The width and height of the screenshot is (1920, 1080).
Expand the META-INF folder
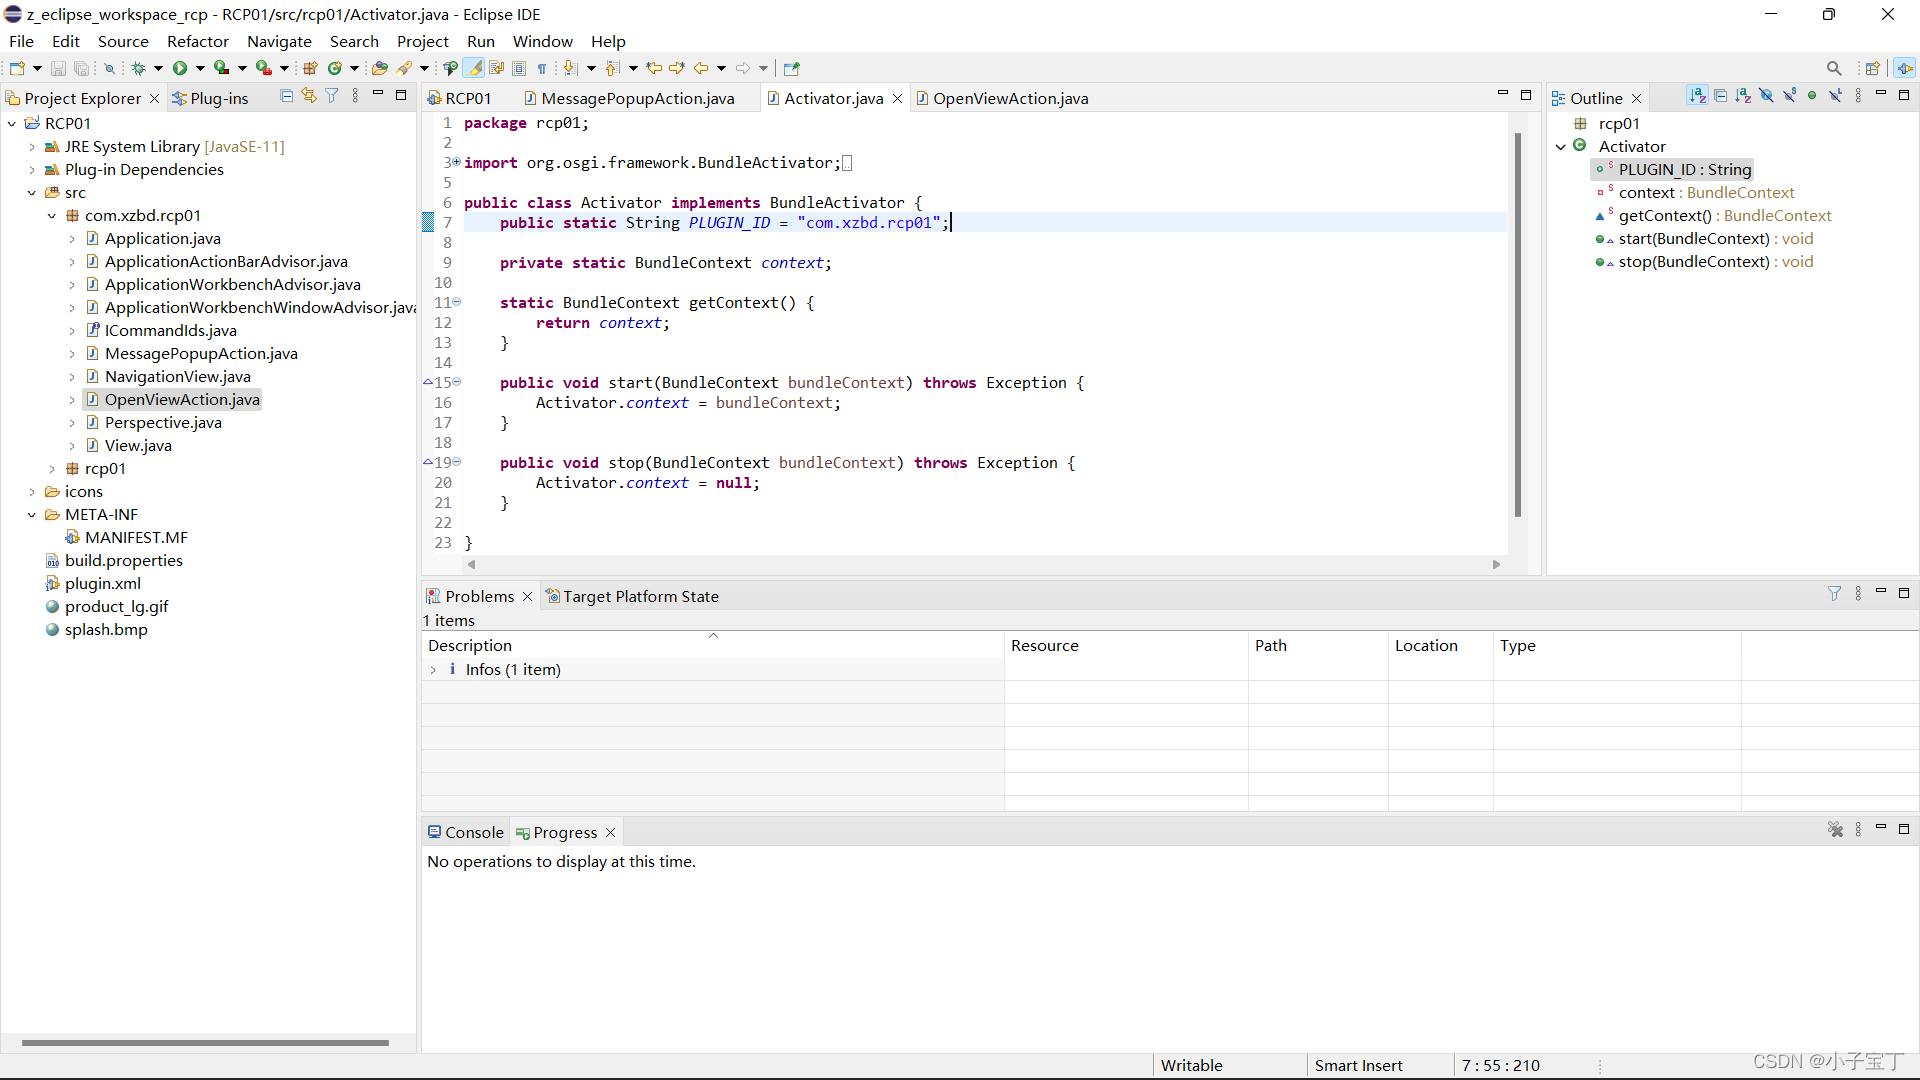click(29, 513)
